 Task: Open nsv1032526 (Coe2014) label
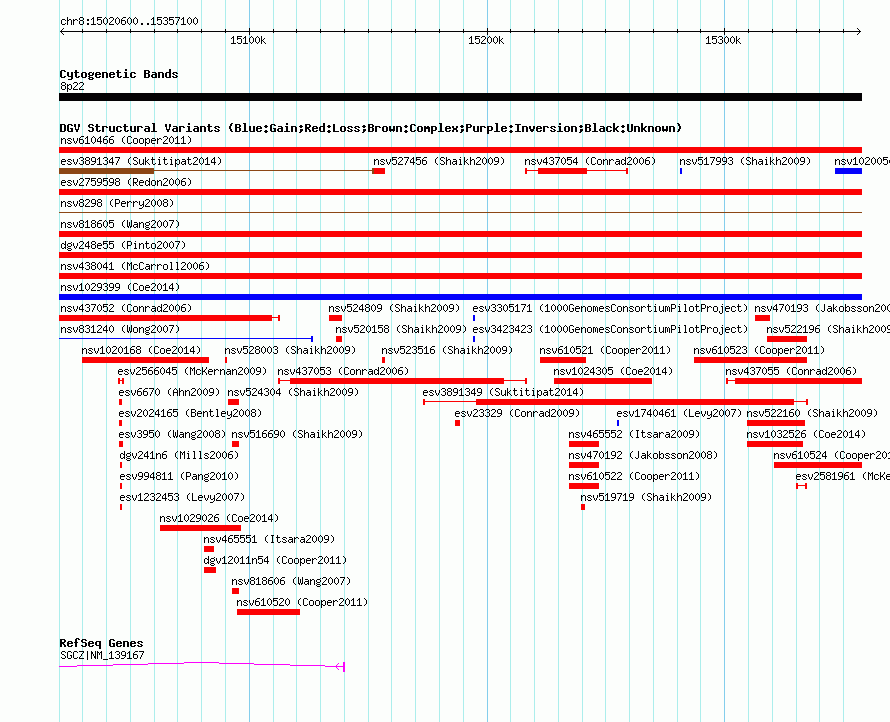tap(806, 434)
